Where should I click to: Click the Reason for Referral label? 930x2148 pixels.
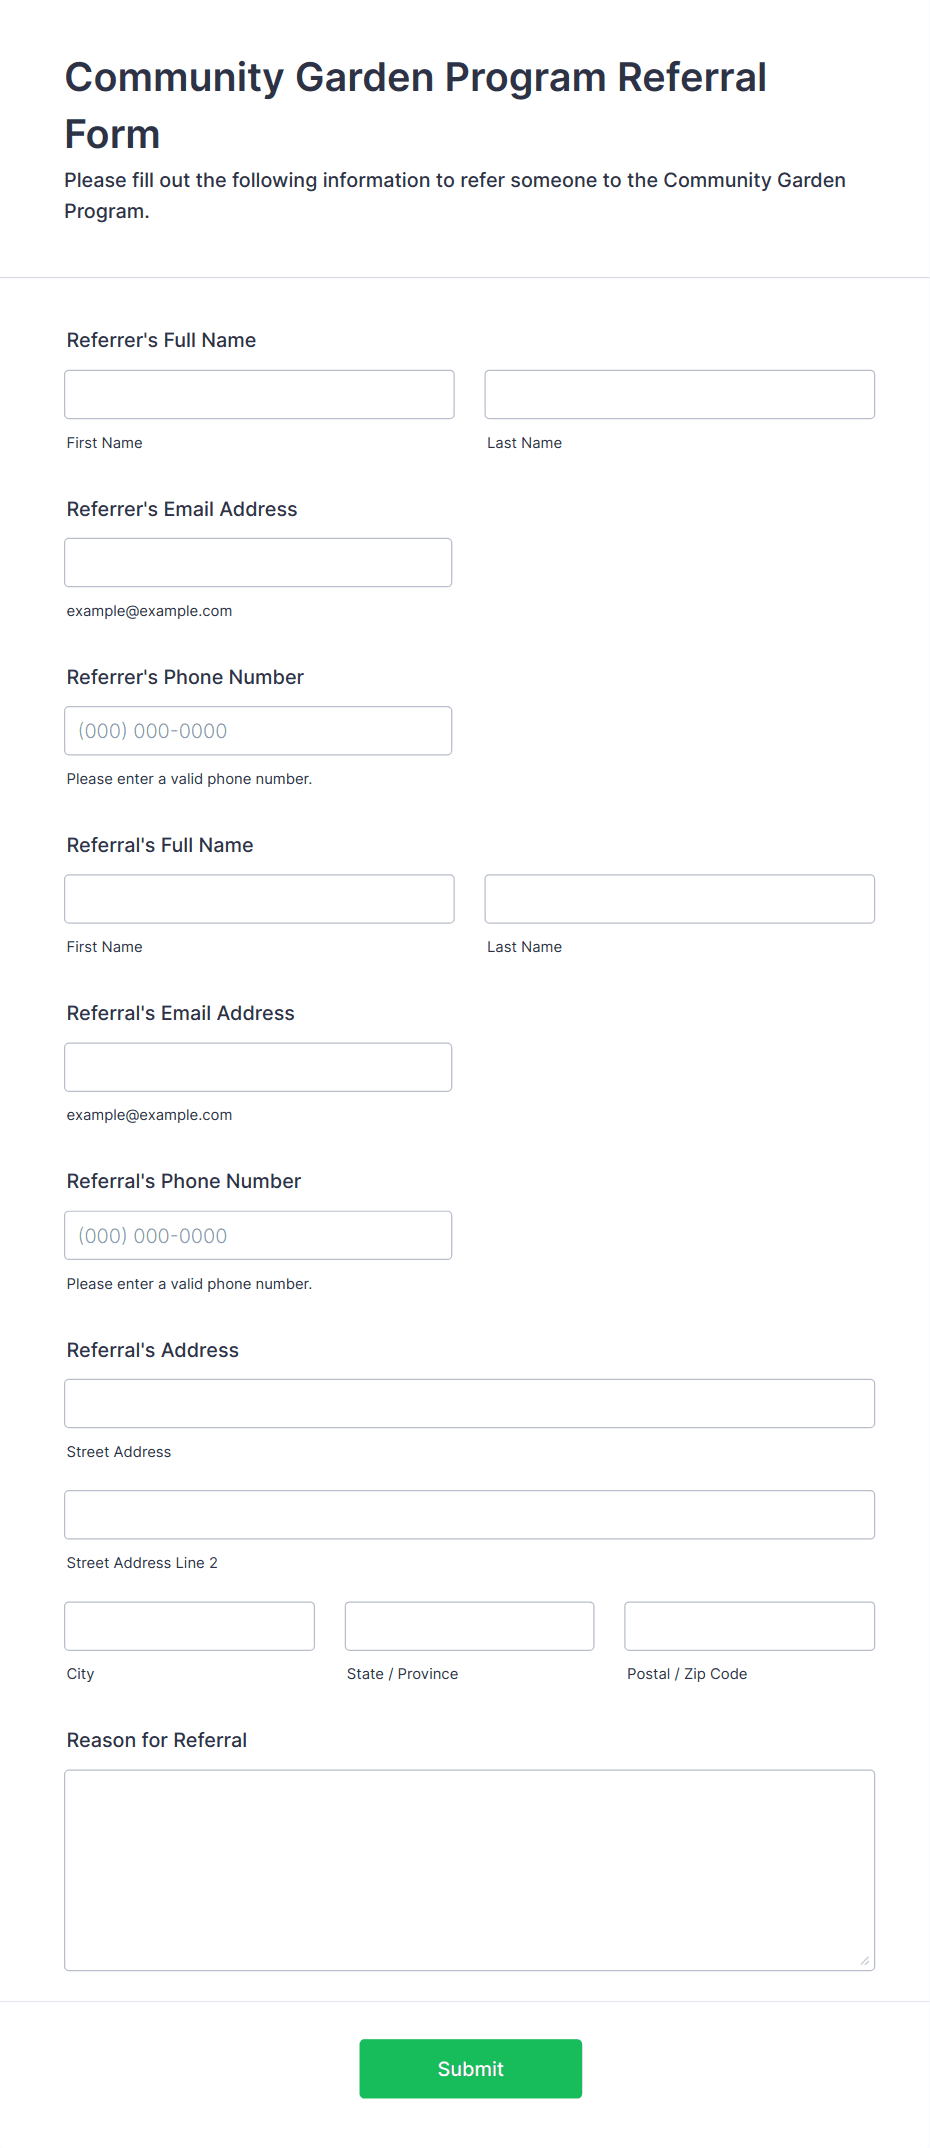[x=156, y=1740]
